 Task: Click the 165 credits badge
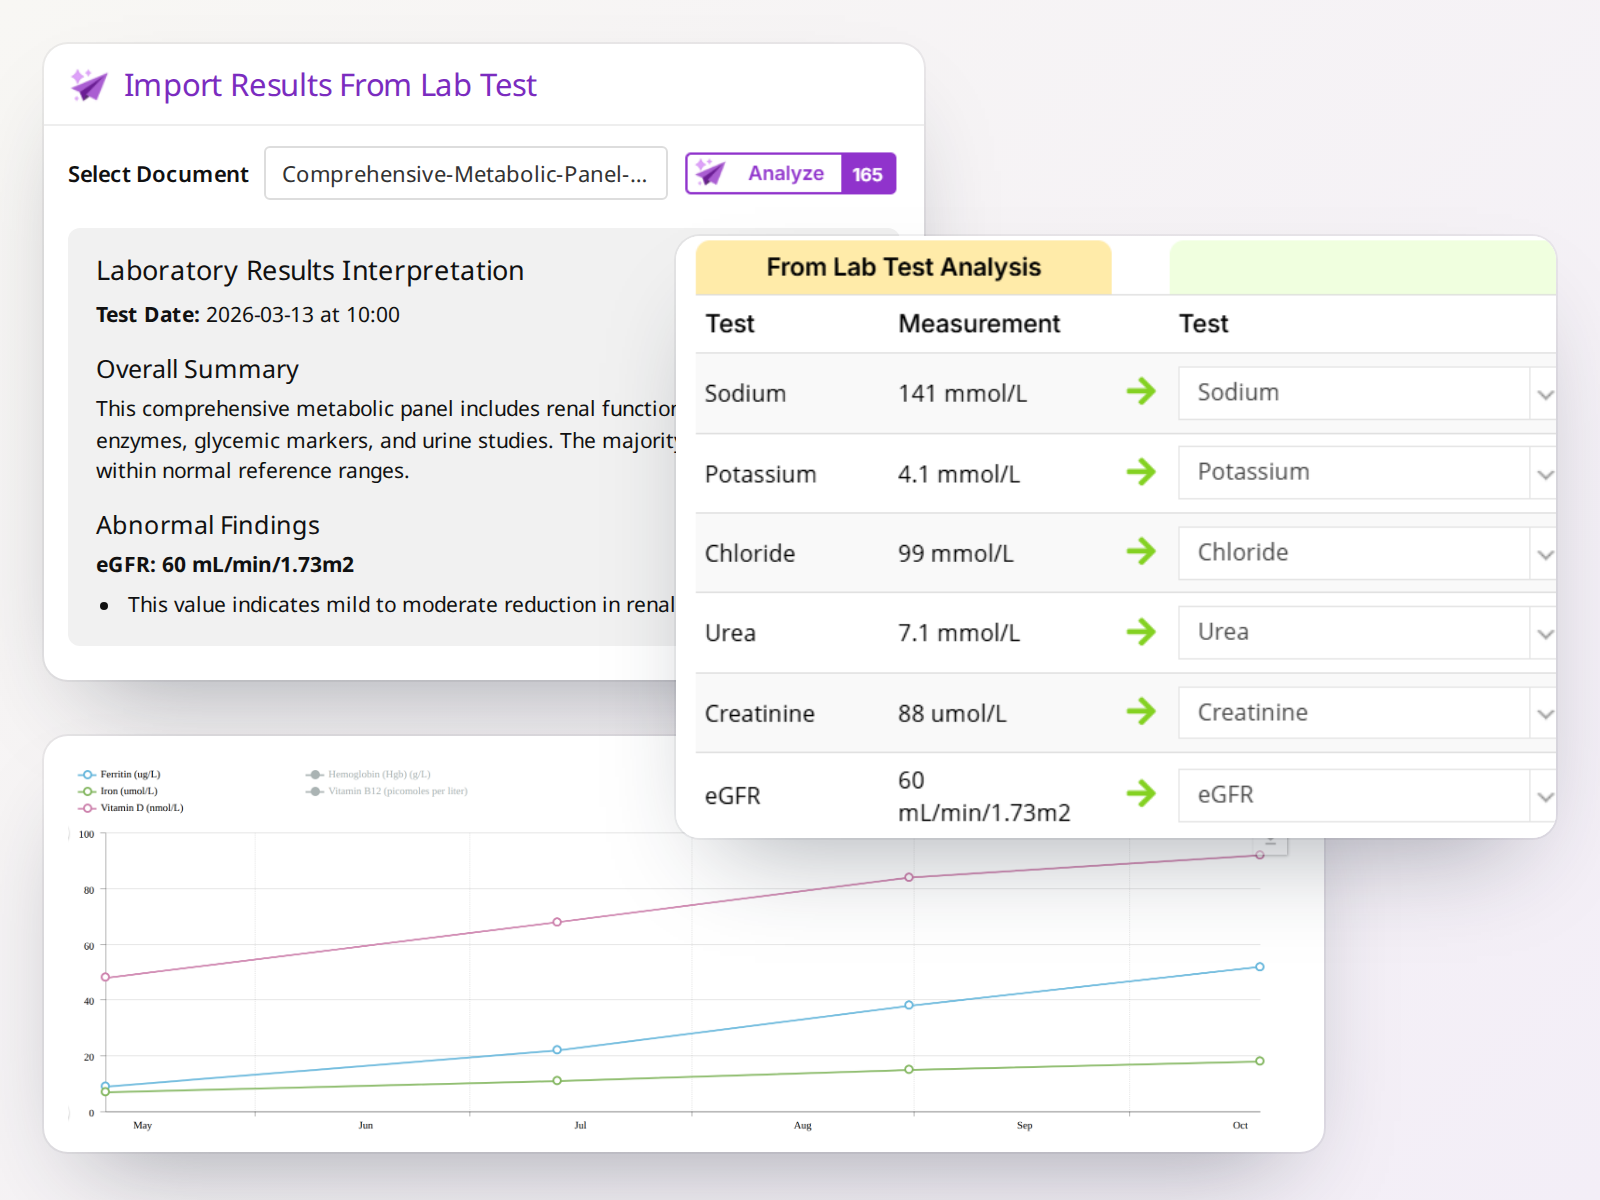tap(868, 174)
